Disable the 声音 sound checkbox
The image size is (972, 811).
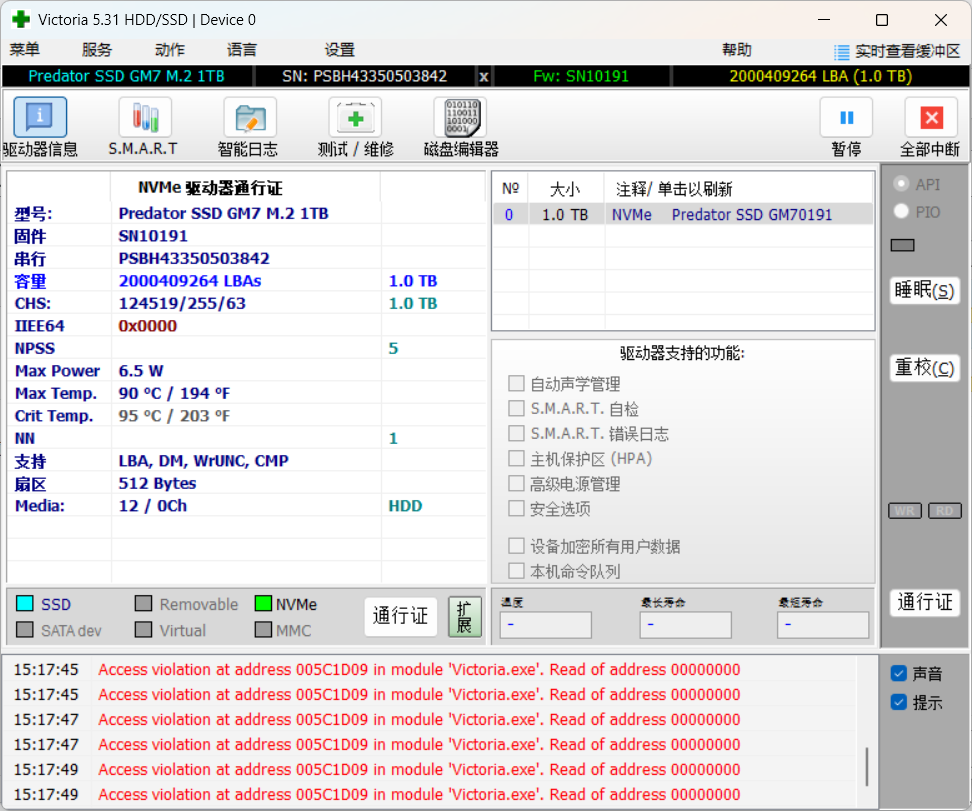coord(899,673)
